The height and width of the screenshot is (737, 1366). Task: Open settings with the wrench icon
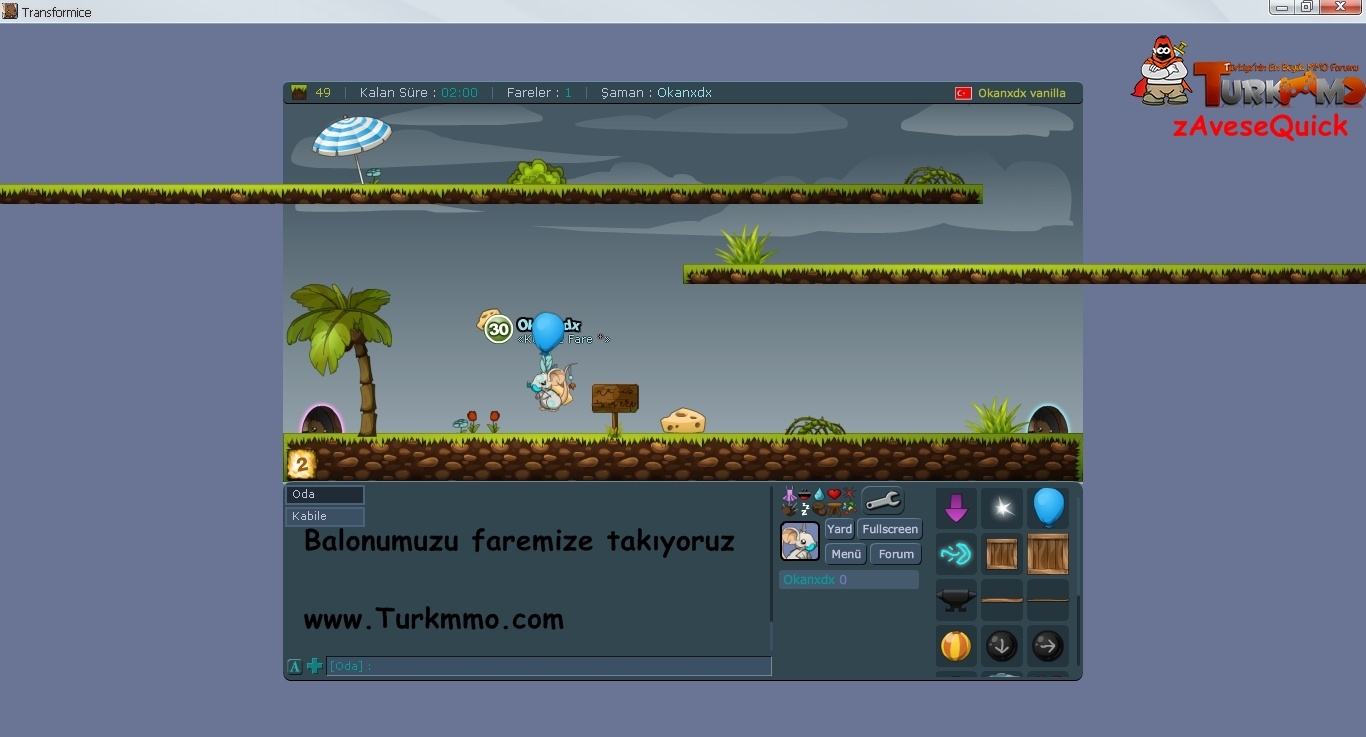(882, 500)
